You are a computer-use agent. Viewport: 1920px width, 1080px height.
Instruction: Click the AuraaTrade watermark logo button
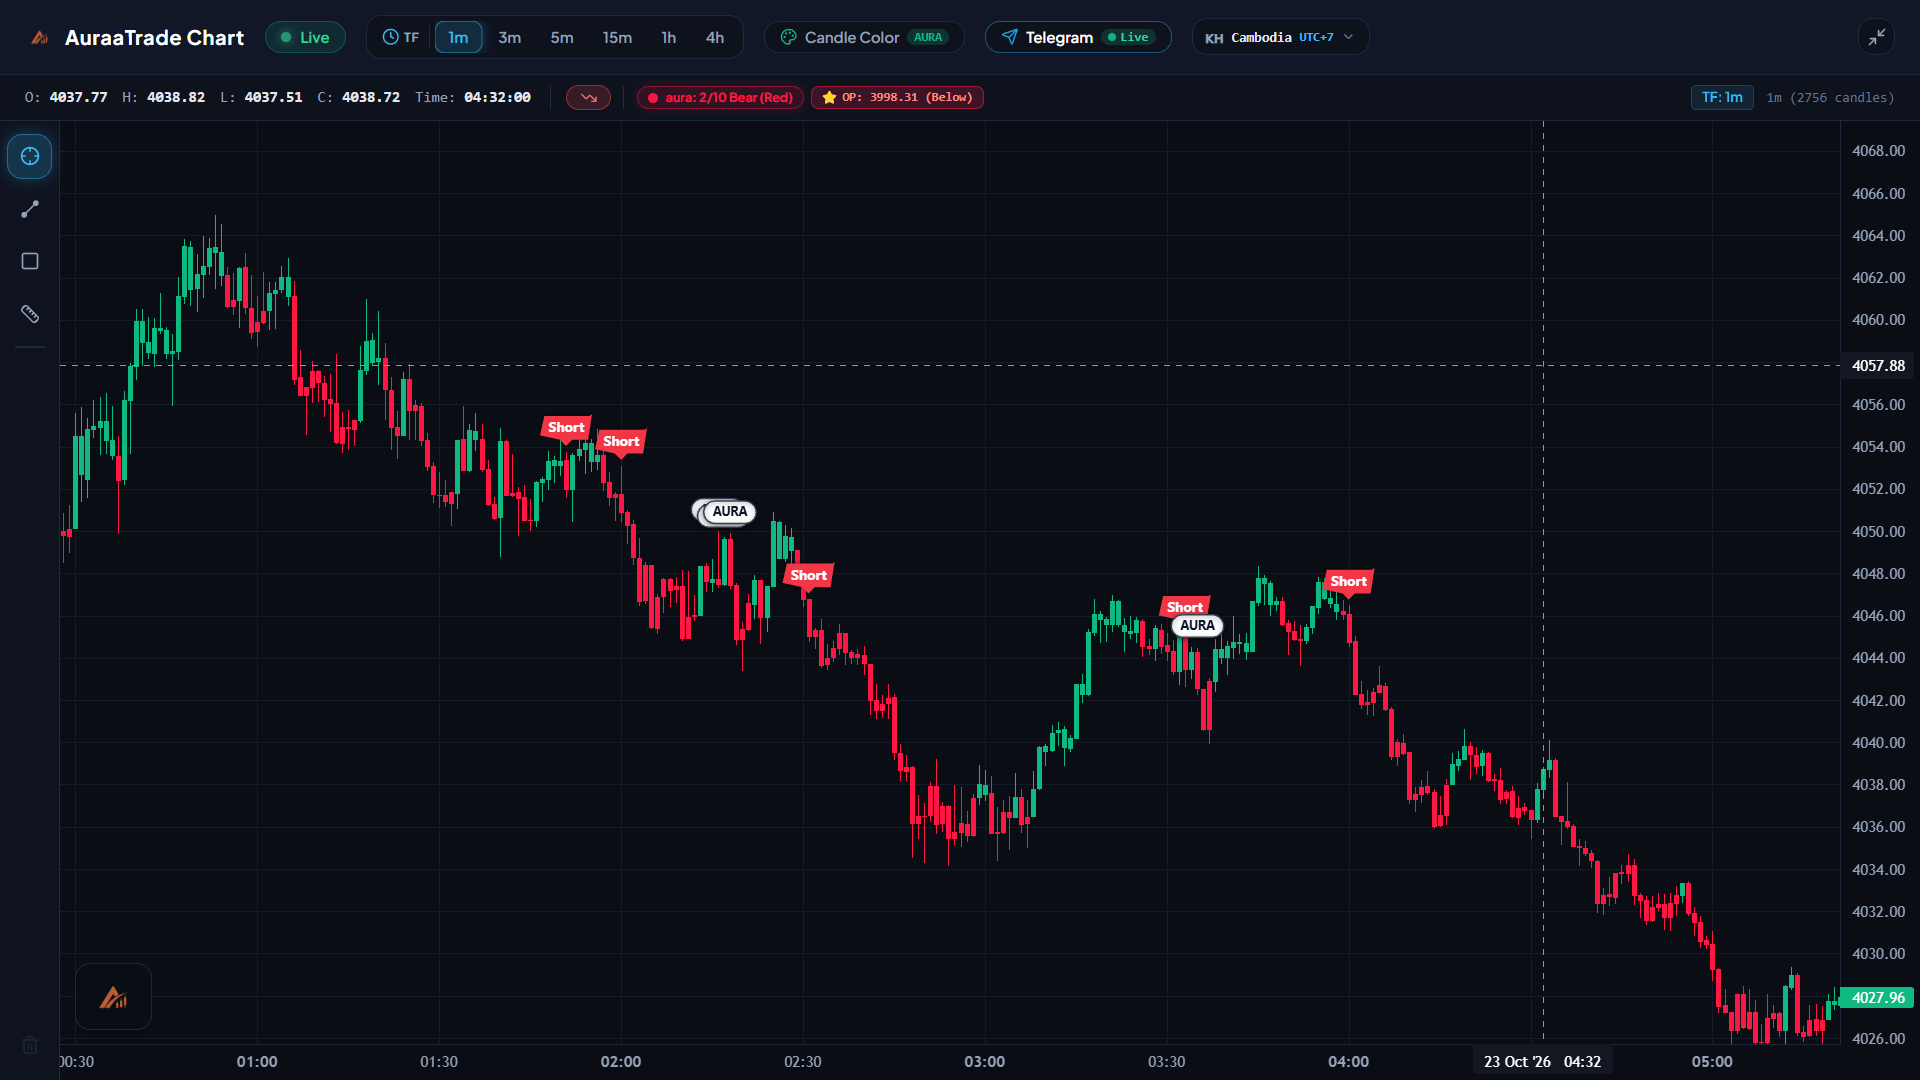point(113,997)
